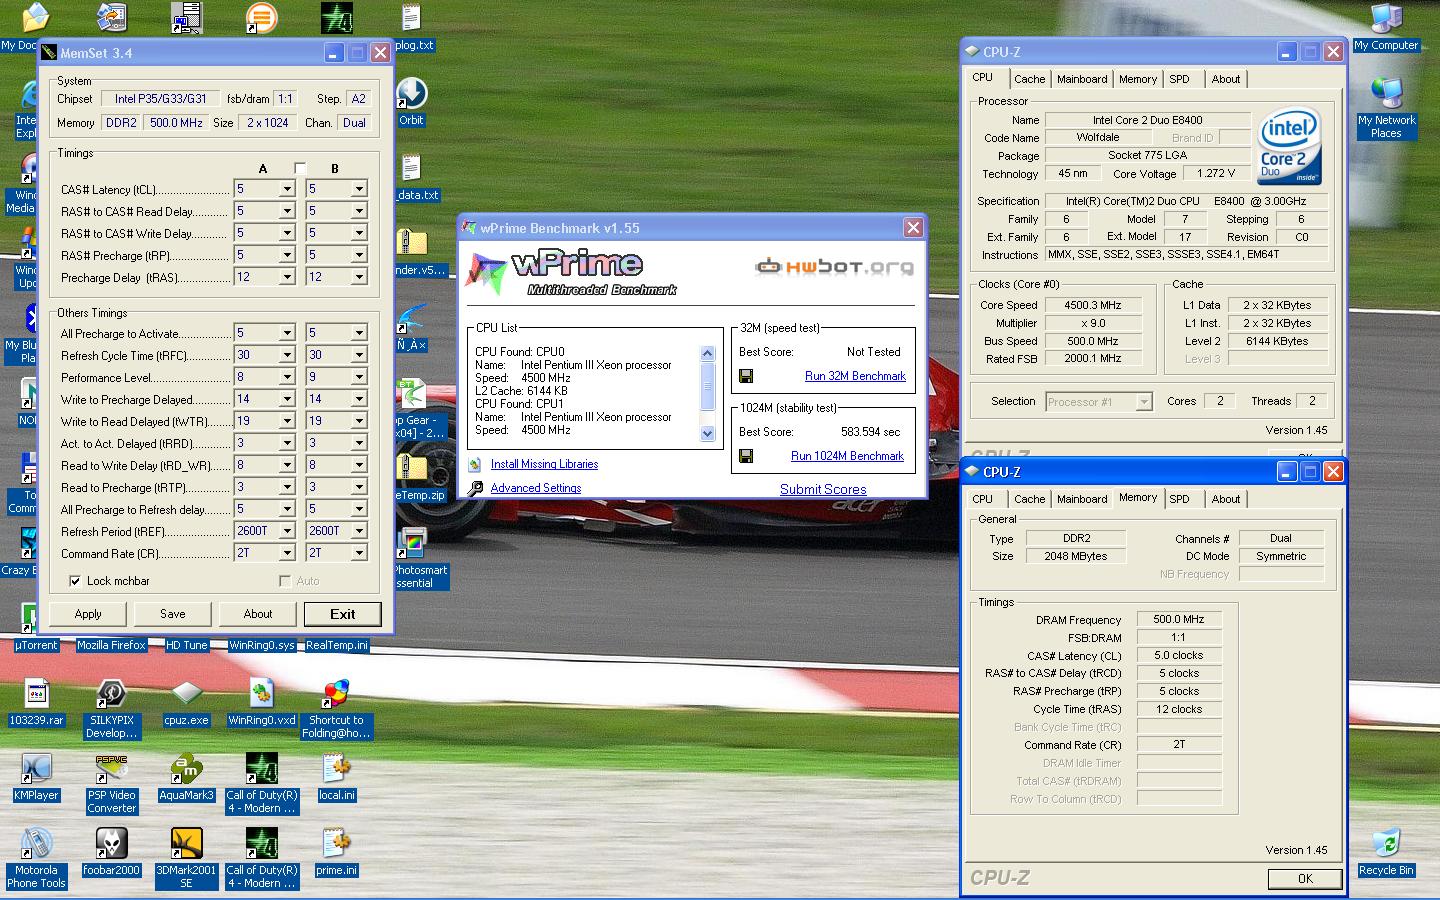Open About tab in bottom CPU-Z window

[1226, 499]
